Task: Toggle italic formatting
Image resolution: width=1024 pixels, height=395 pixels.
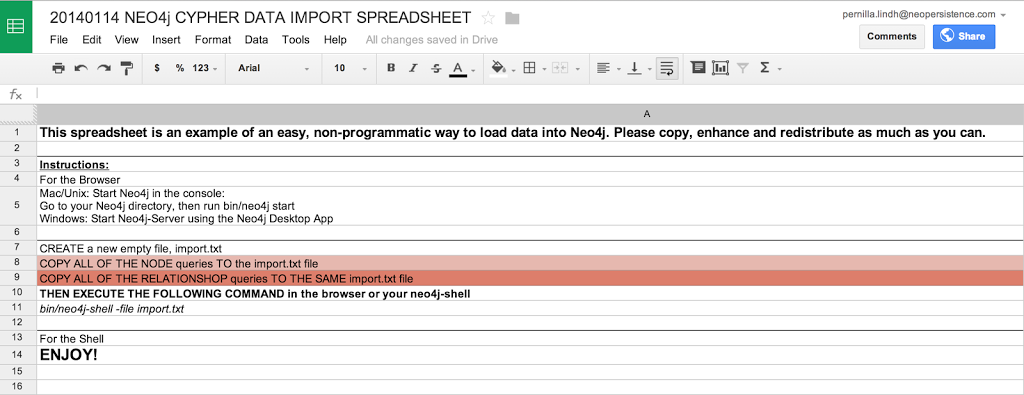Action: [413, 68]
